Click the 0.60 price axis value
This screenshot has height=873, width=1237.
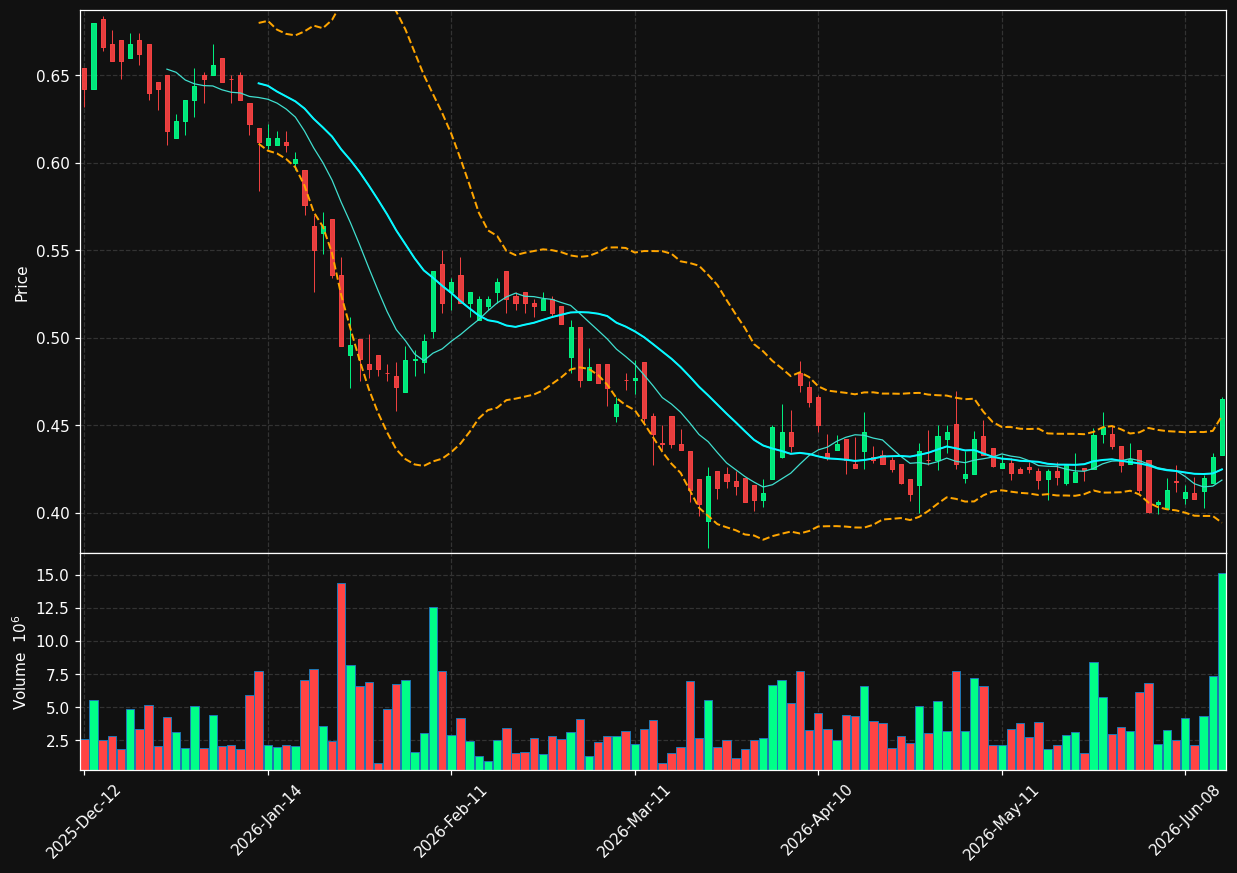53,163
